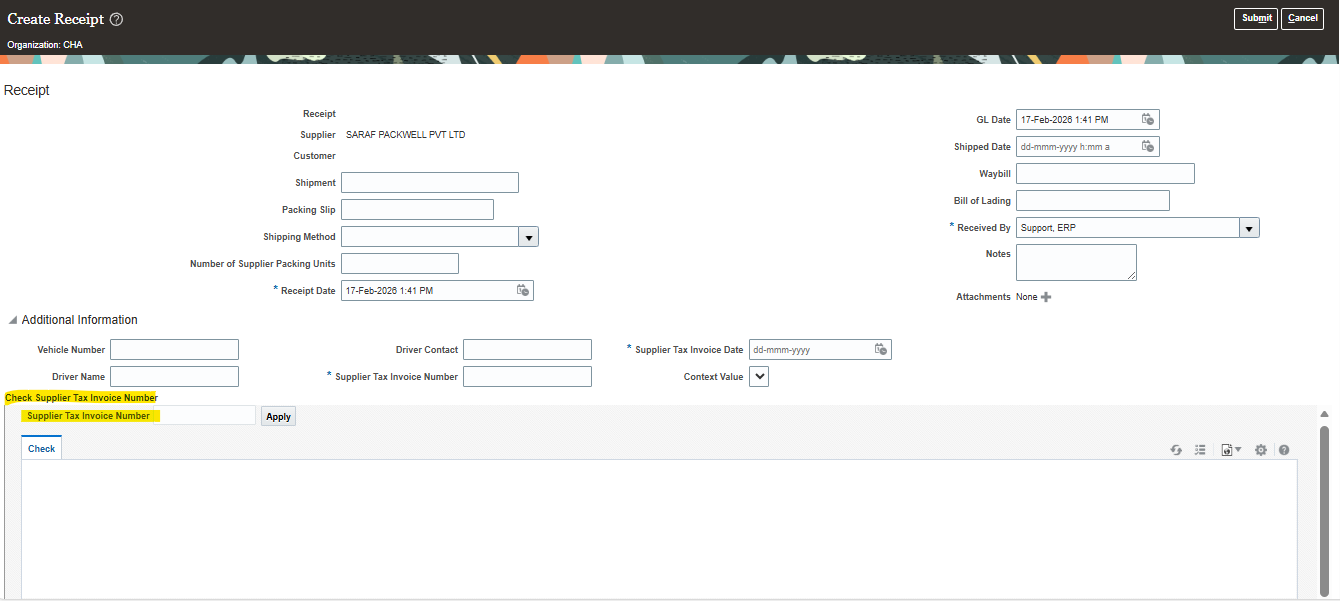The height and width of the screenshot is (601, 1340).
Task: Open the GL Date calendar picker
Action: point(1148,119)
